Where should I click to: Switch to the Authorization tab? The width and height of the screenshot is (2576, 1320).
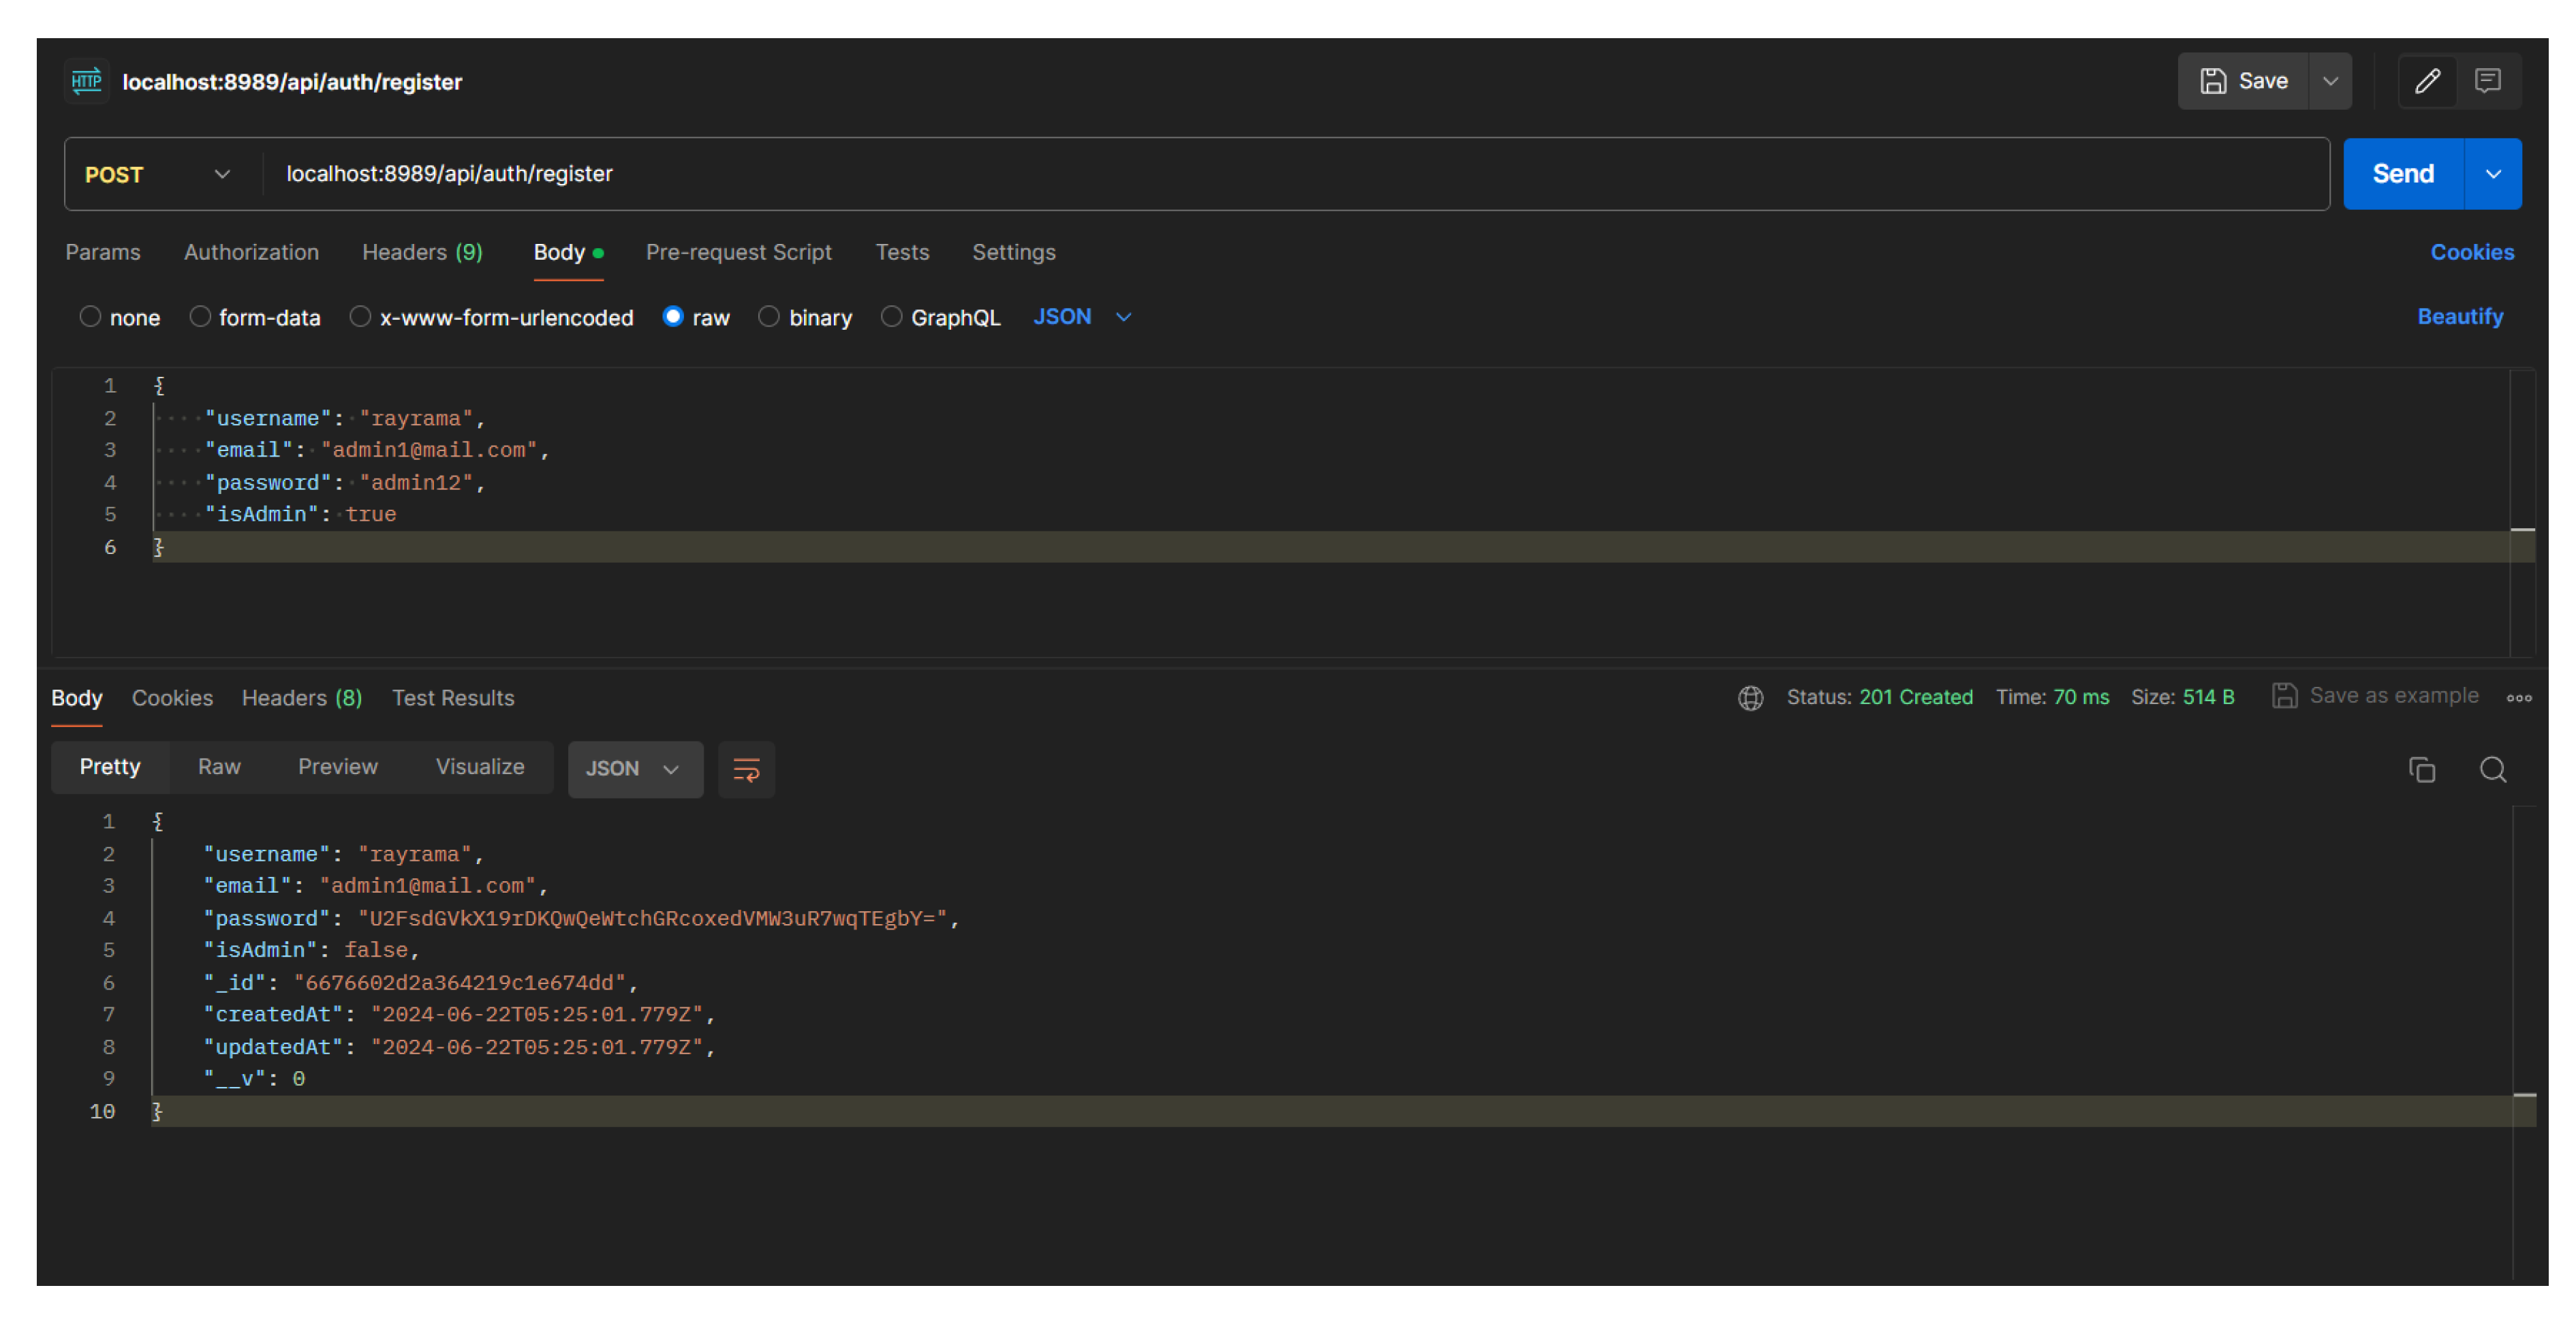tap(251, 252)
